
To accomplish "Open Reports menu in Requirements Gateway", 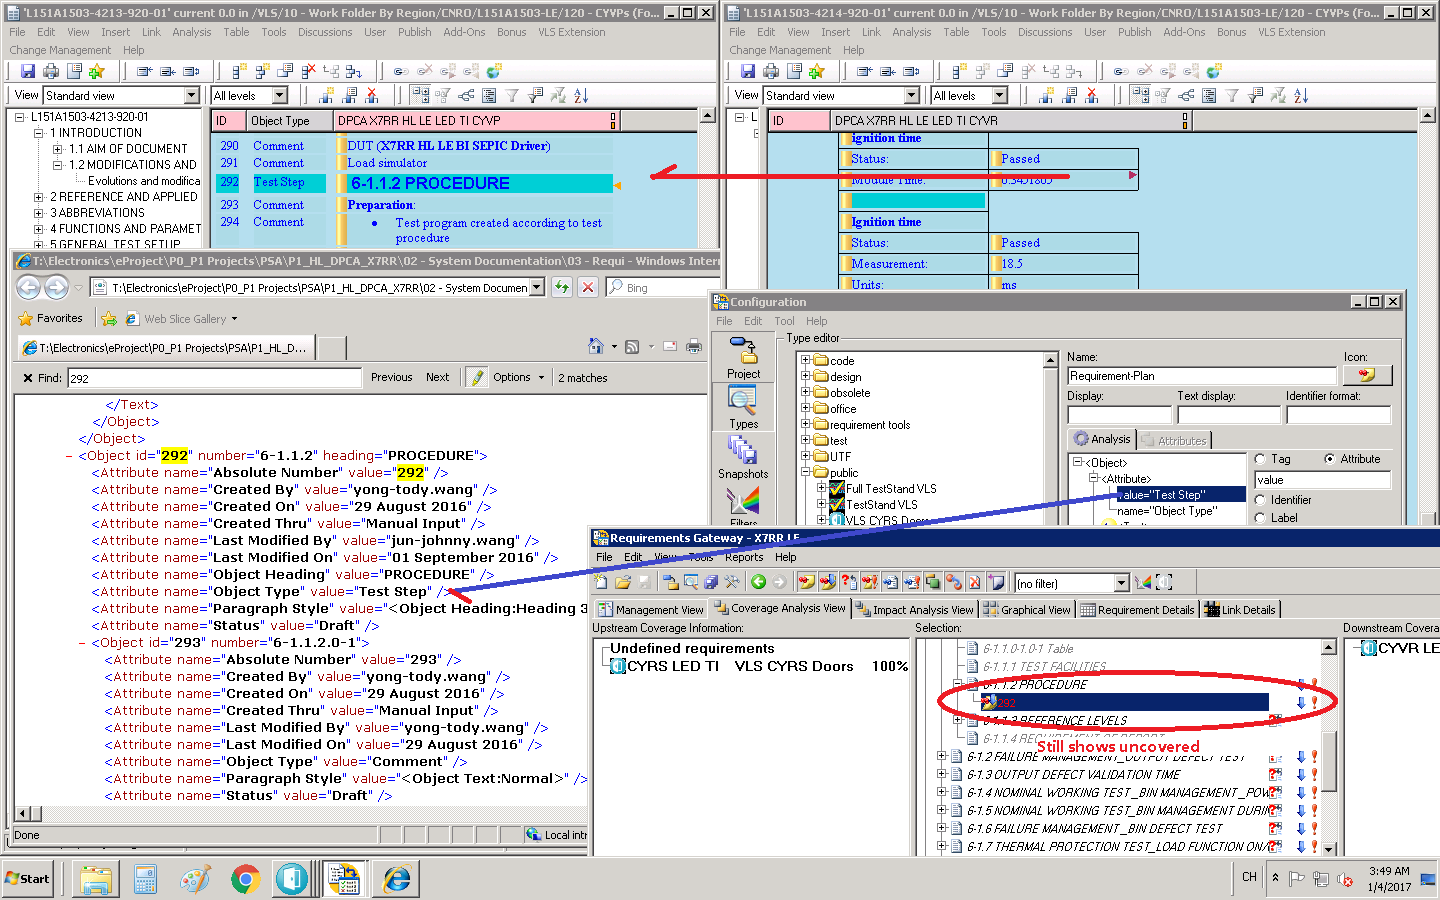I will (x=744, y=557).
